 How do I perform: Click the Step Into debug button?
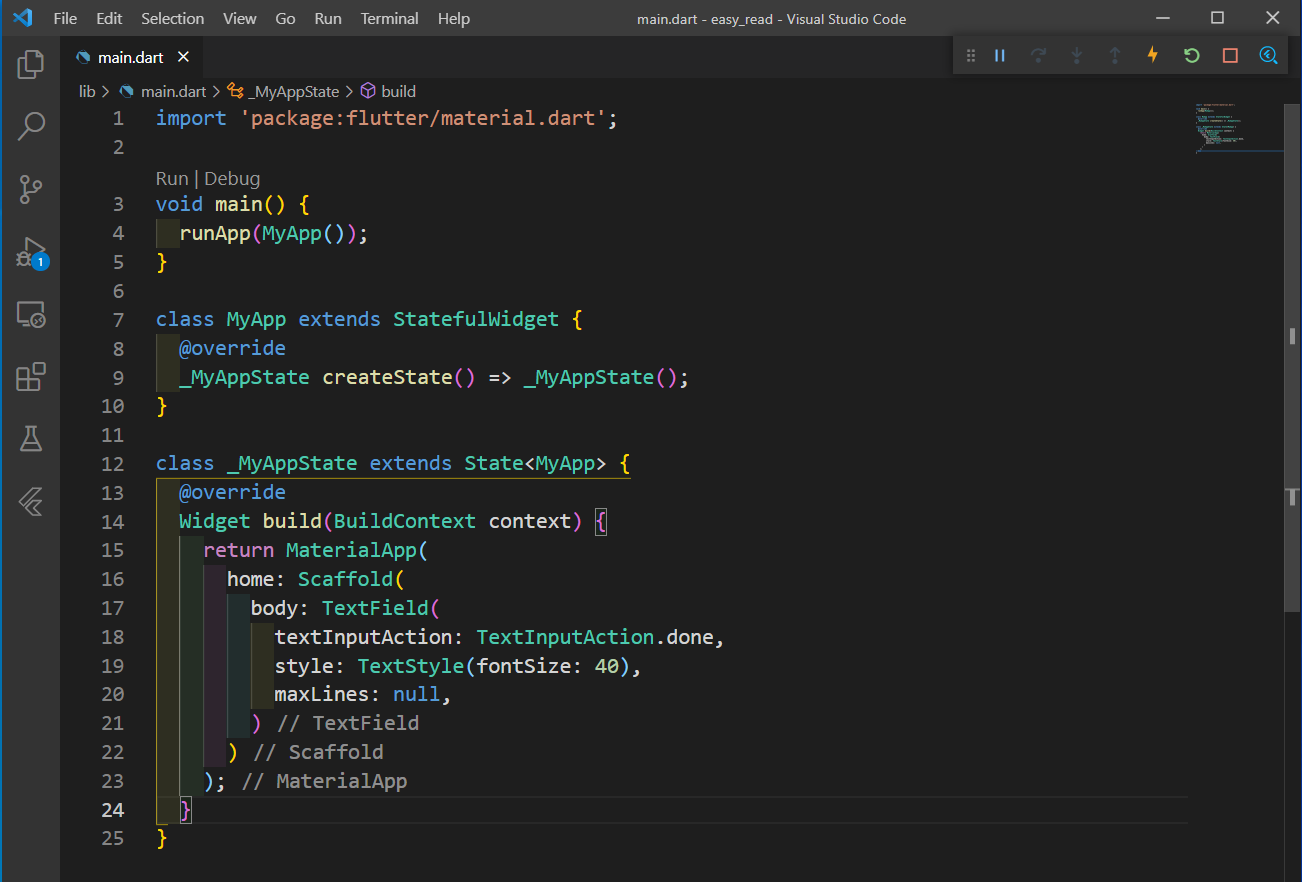pos(1076,56)
